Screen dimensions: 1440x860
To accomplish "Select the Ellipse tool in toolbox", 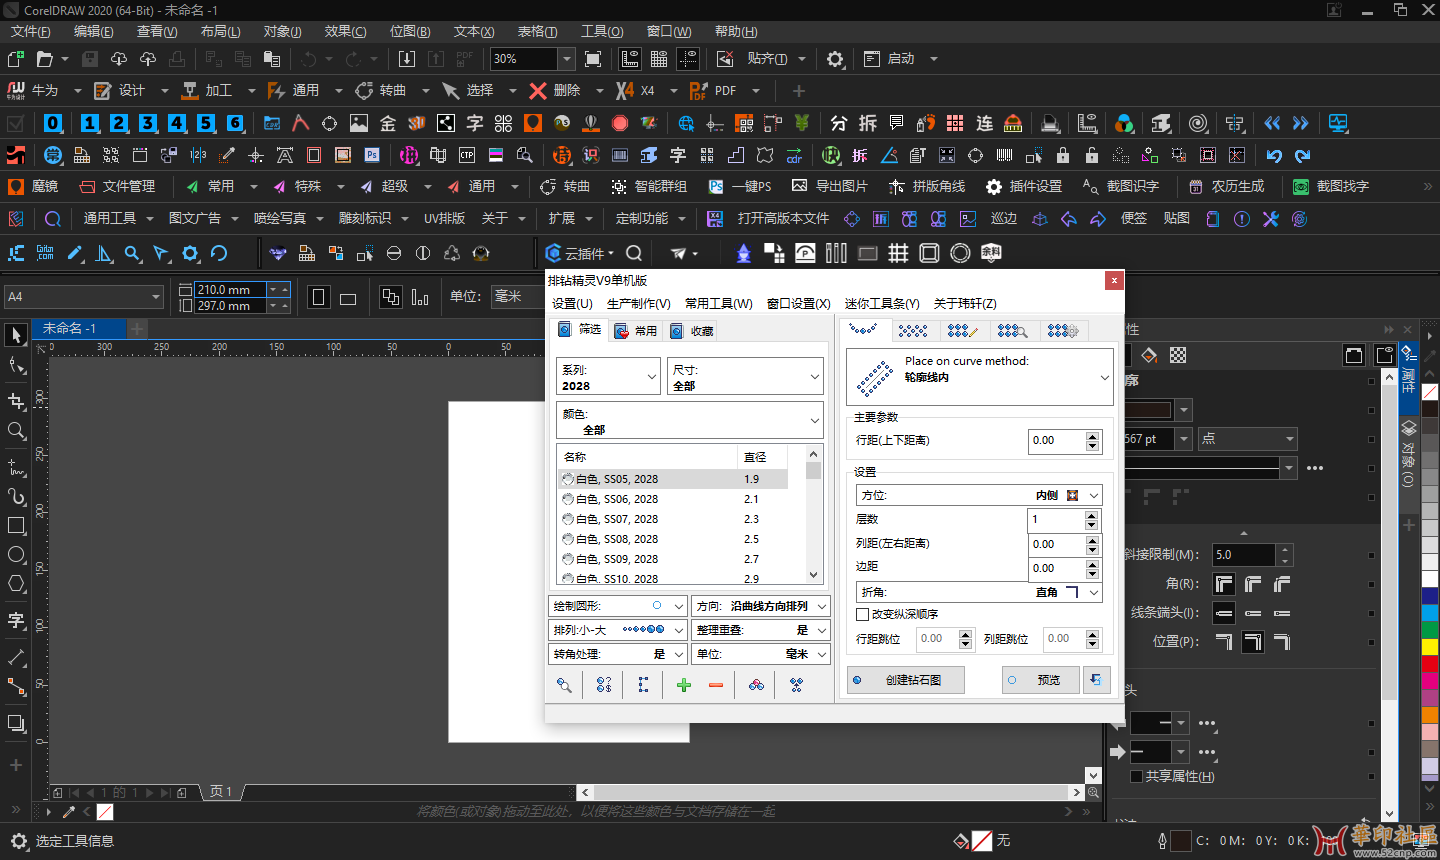I will (16, 555).
